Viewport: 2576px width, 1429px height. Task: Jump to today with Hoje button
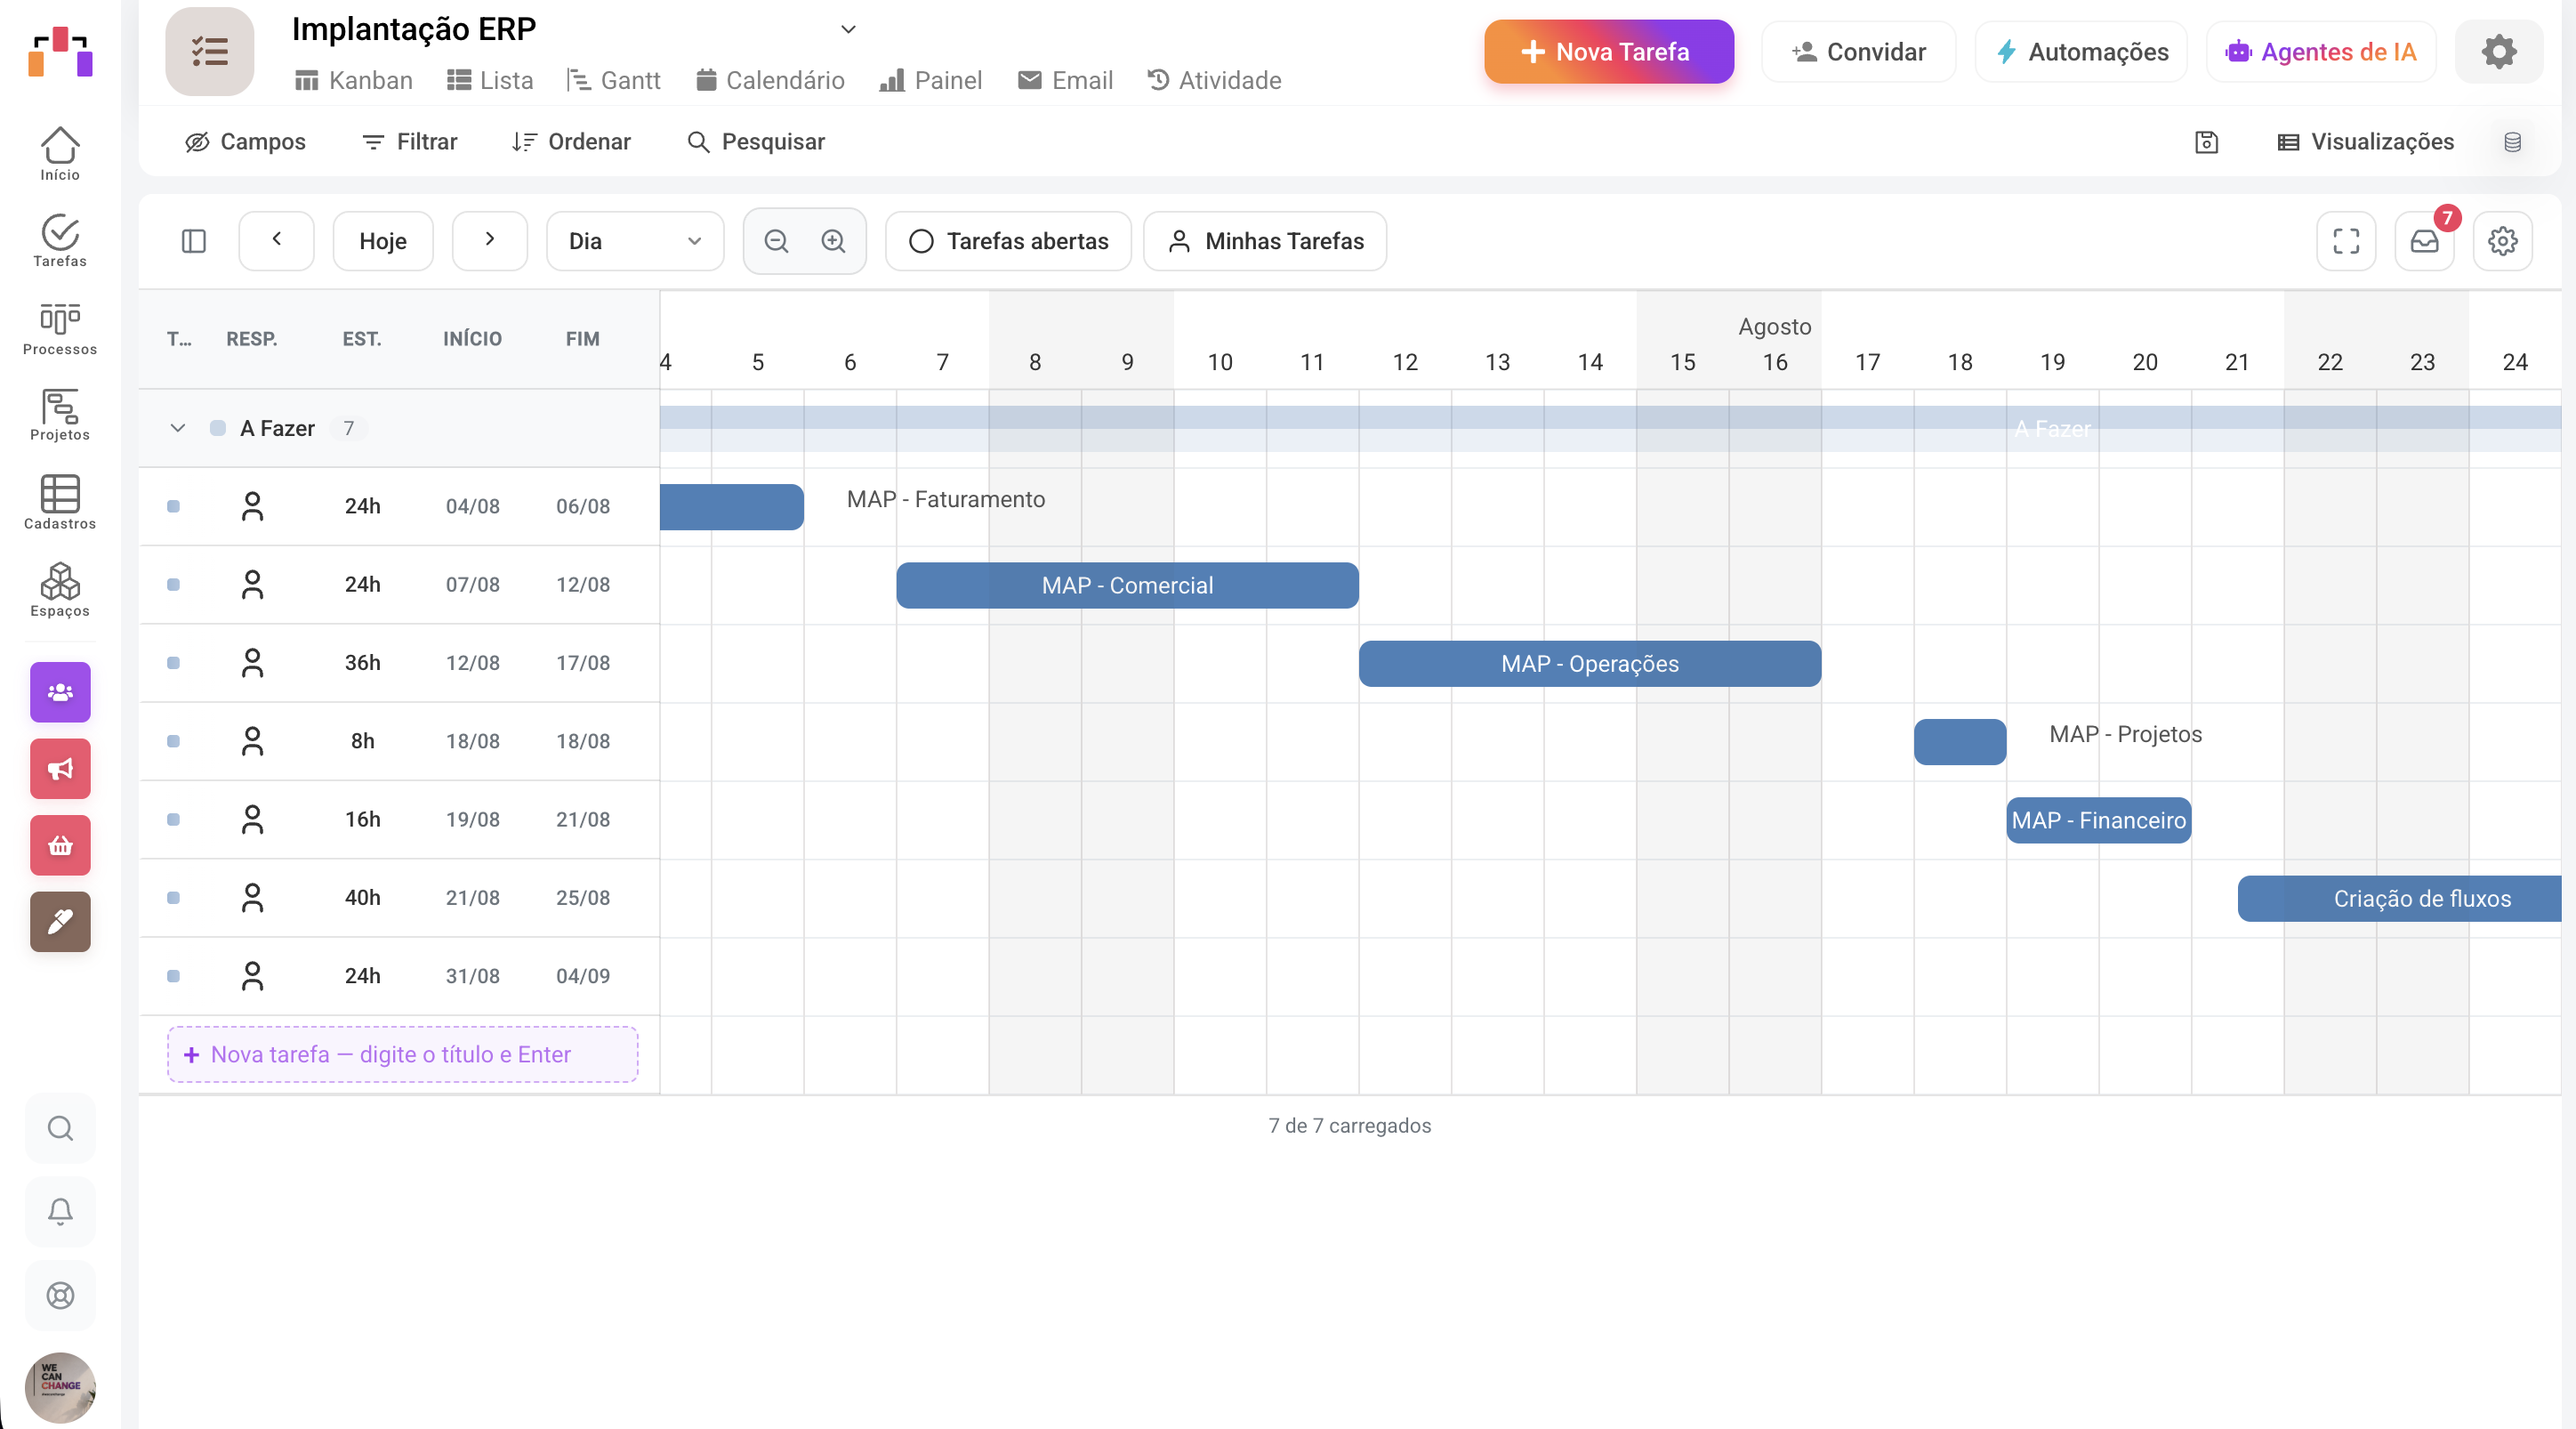click(x=383, y=241)
